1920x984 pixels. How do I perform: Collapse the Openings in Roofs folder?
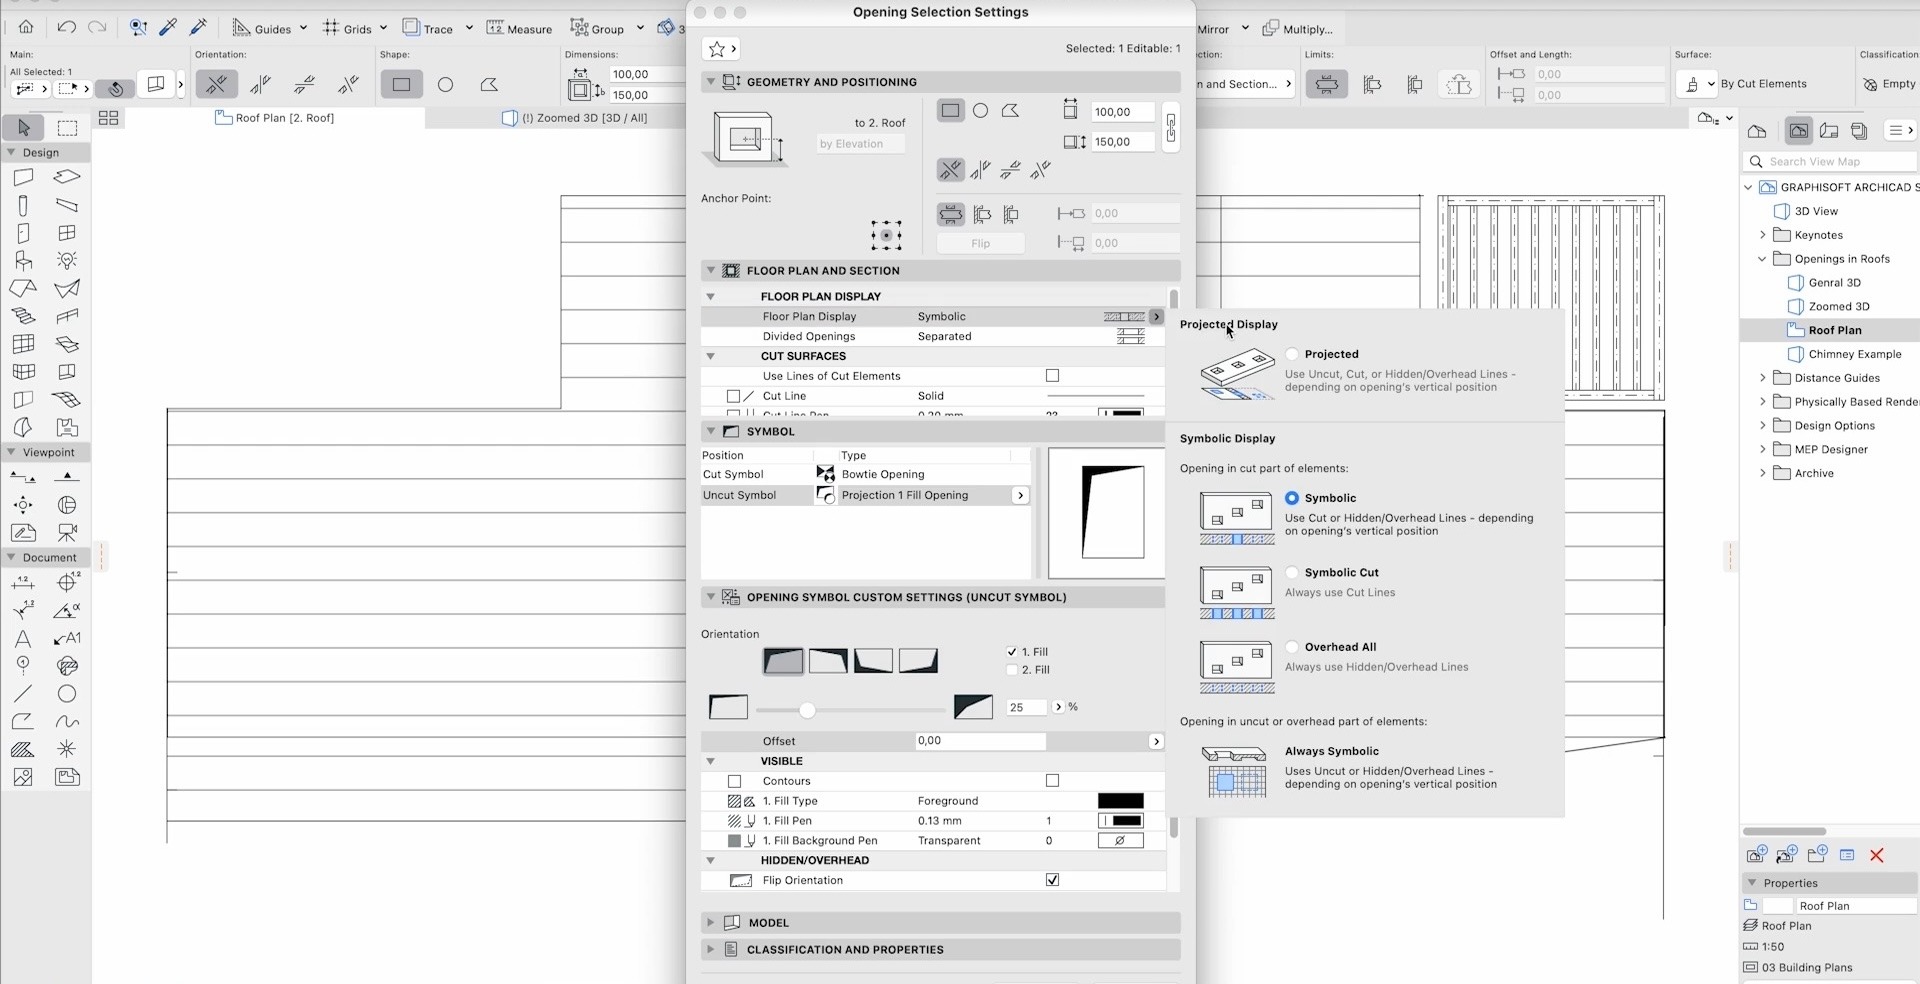tap(1762, 259)
